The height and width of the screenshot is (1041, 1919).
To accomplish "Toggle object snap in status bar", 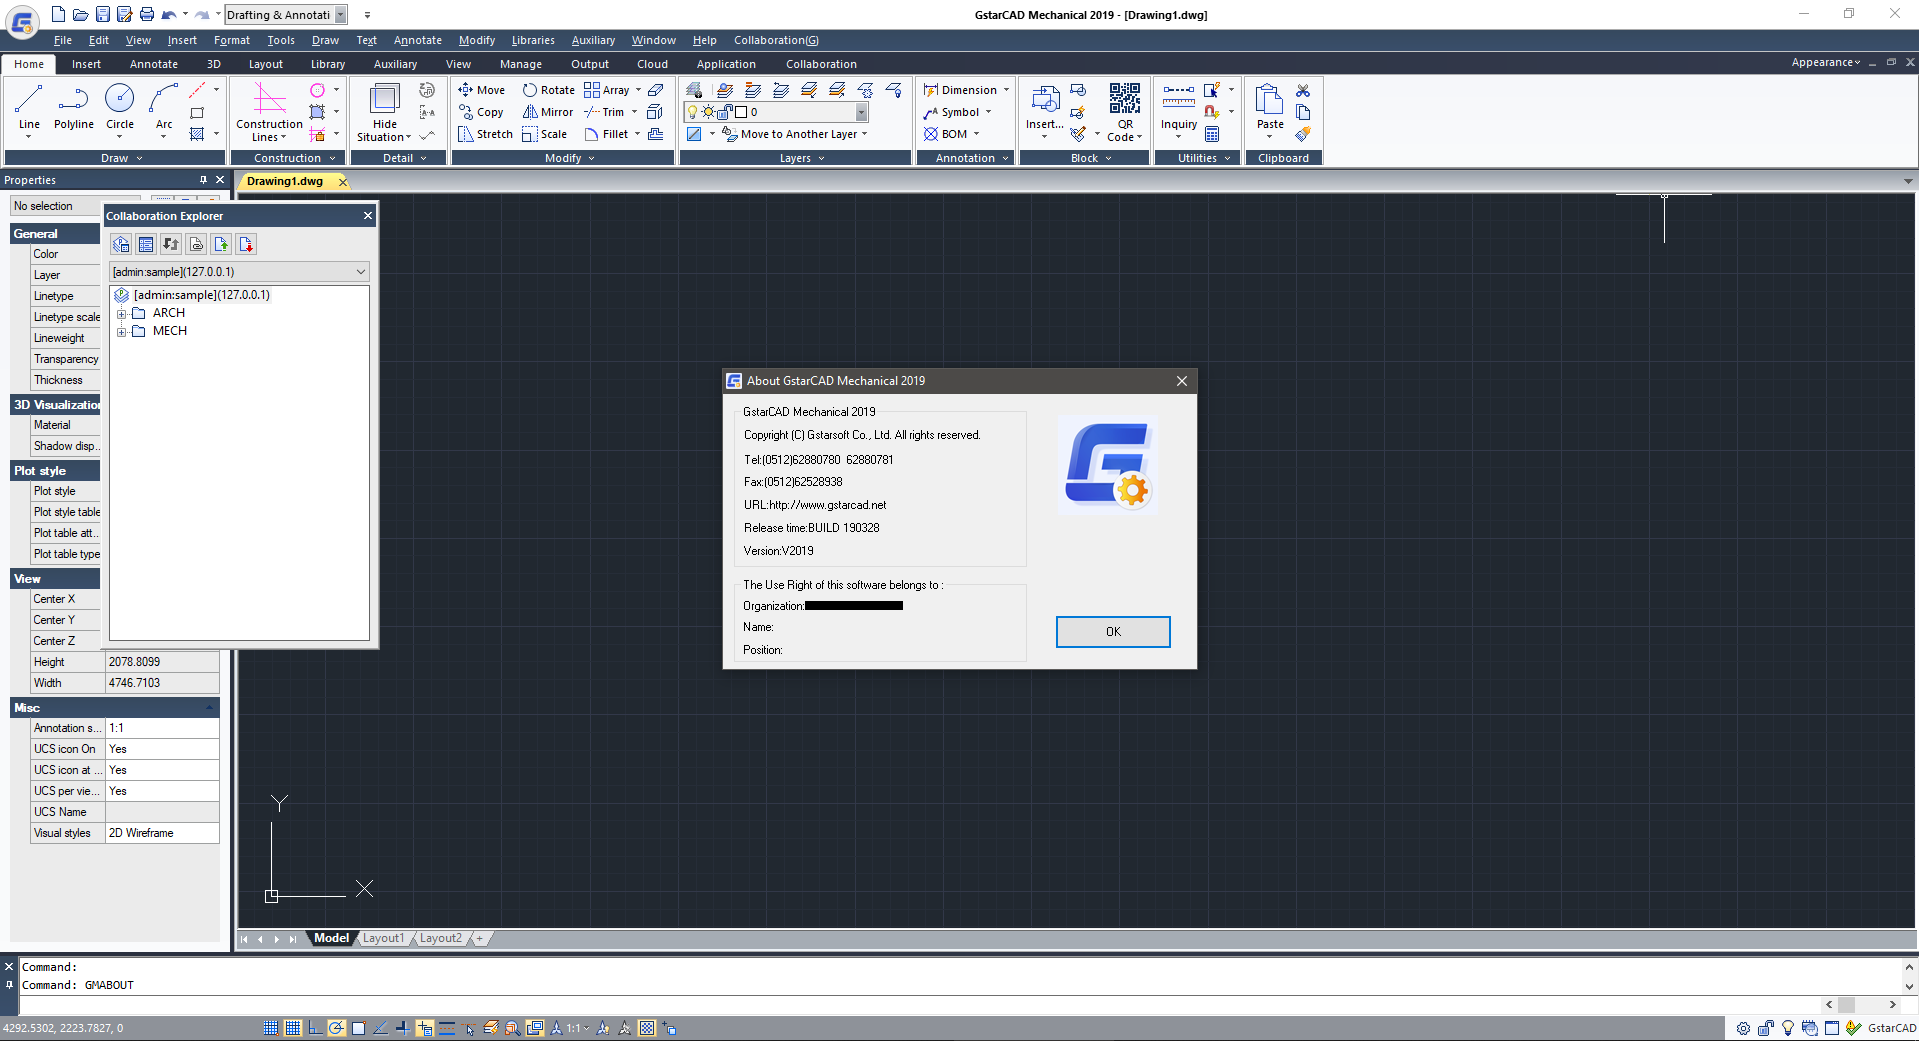I will coord(358,1028).
